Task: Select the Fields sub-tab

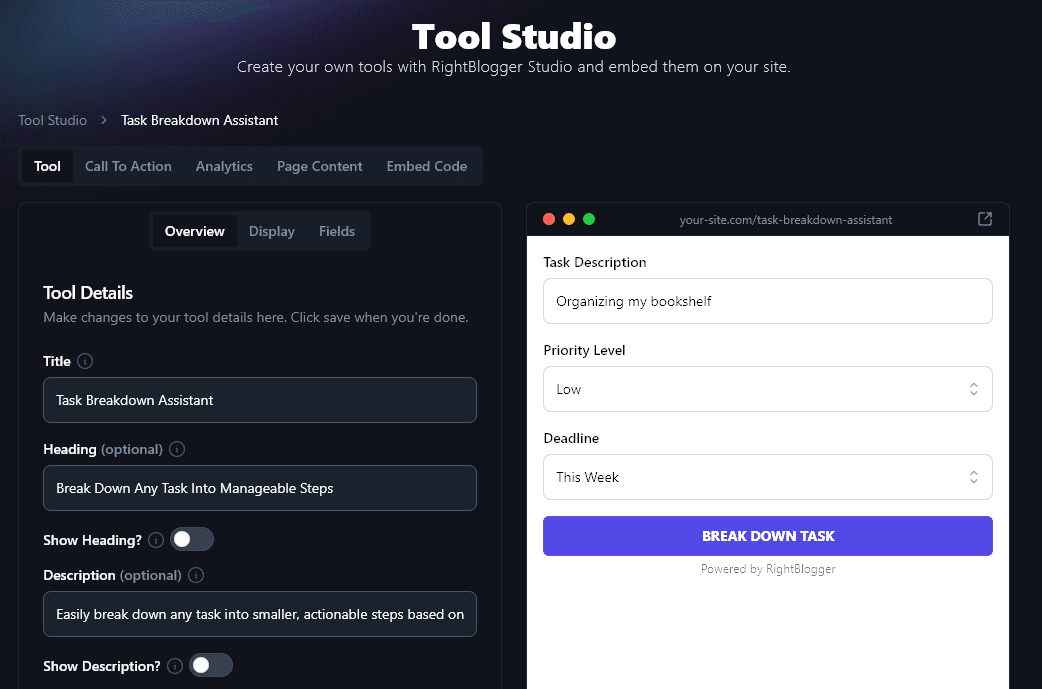Action: pyautogui.click(x=337, y=231)
